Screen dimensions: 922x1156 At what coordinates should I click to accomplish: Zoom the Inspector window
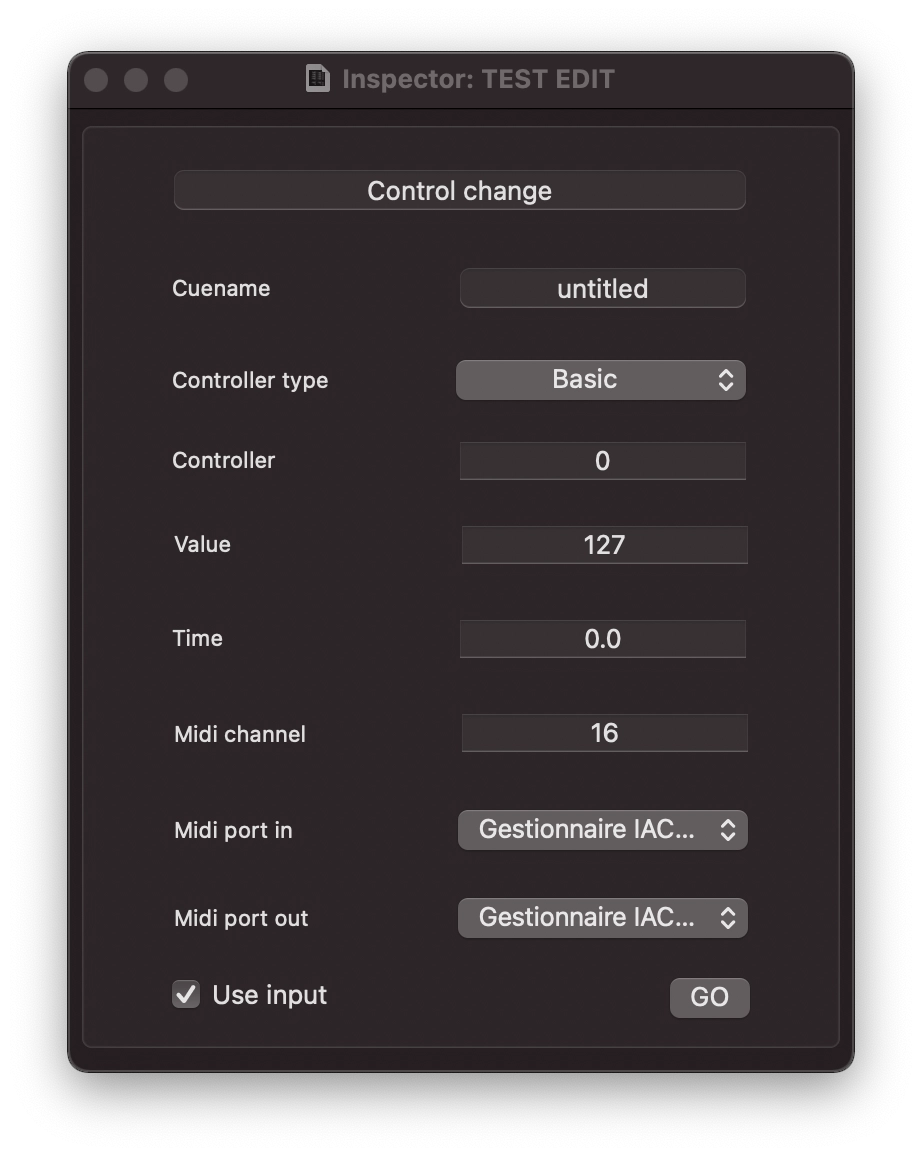(x=175, y=80)
